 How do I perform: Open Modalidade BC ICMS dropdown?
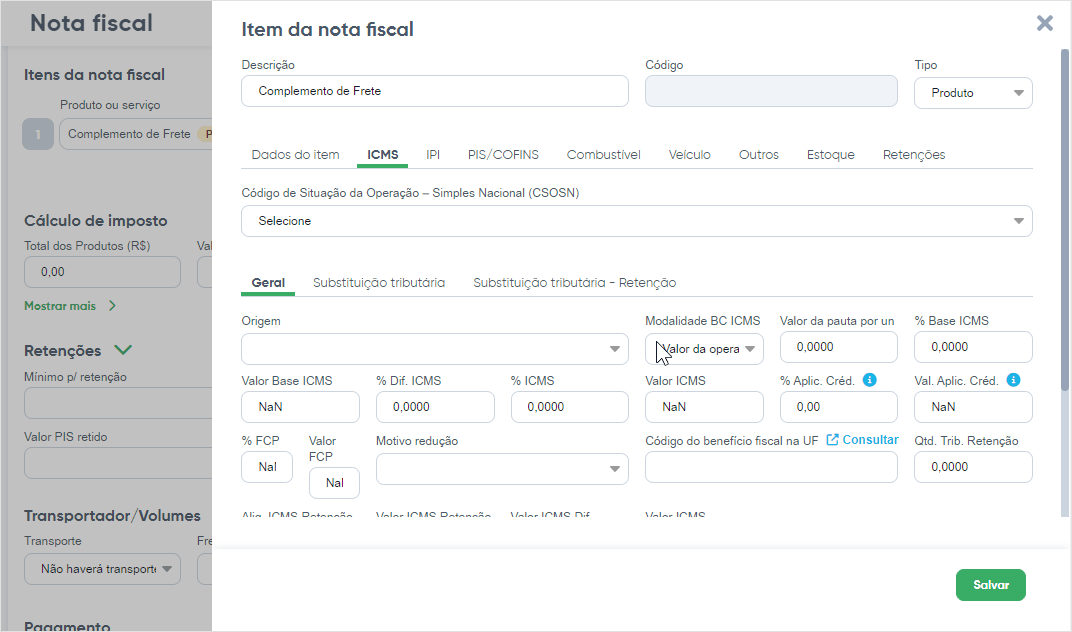tap(704, 349)
